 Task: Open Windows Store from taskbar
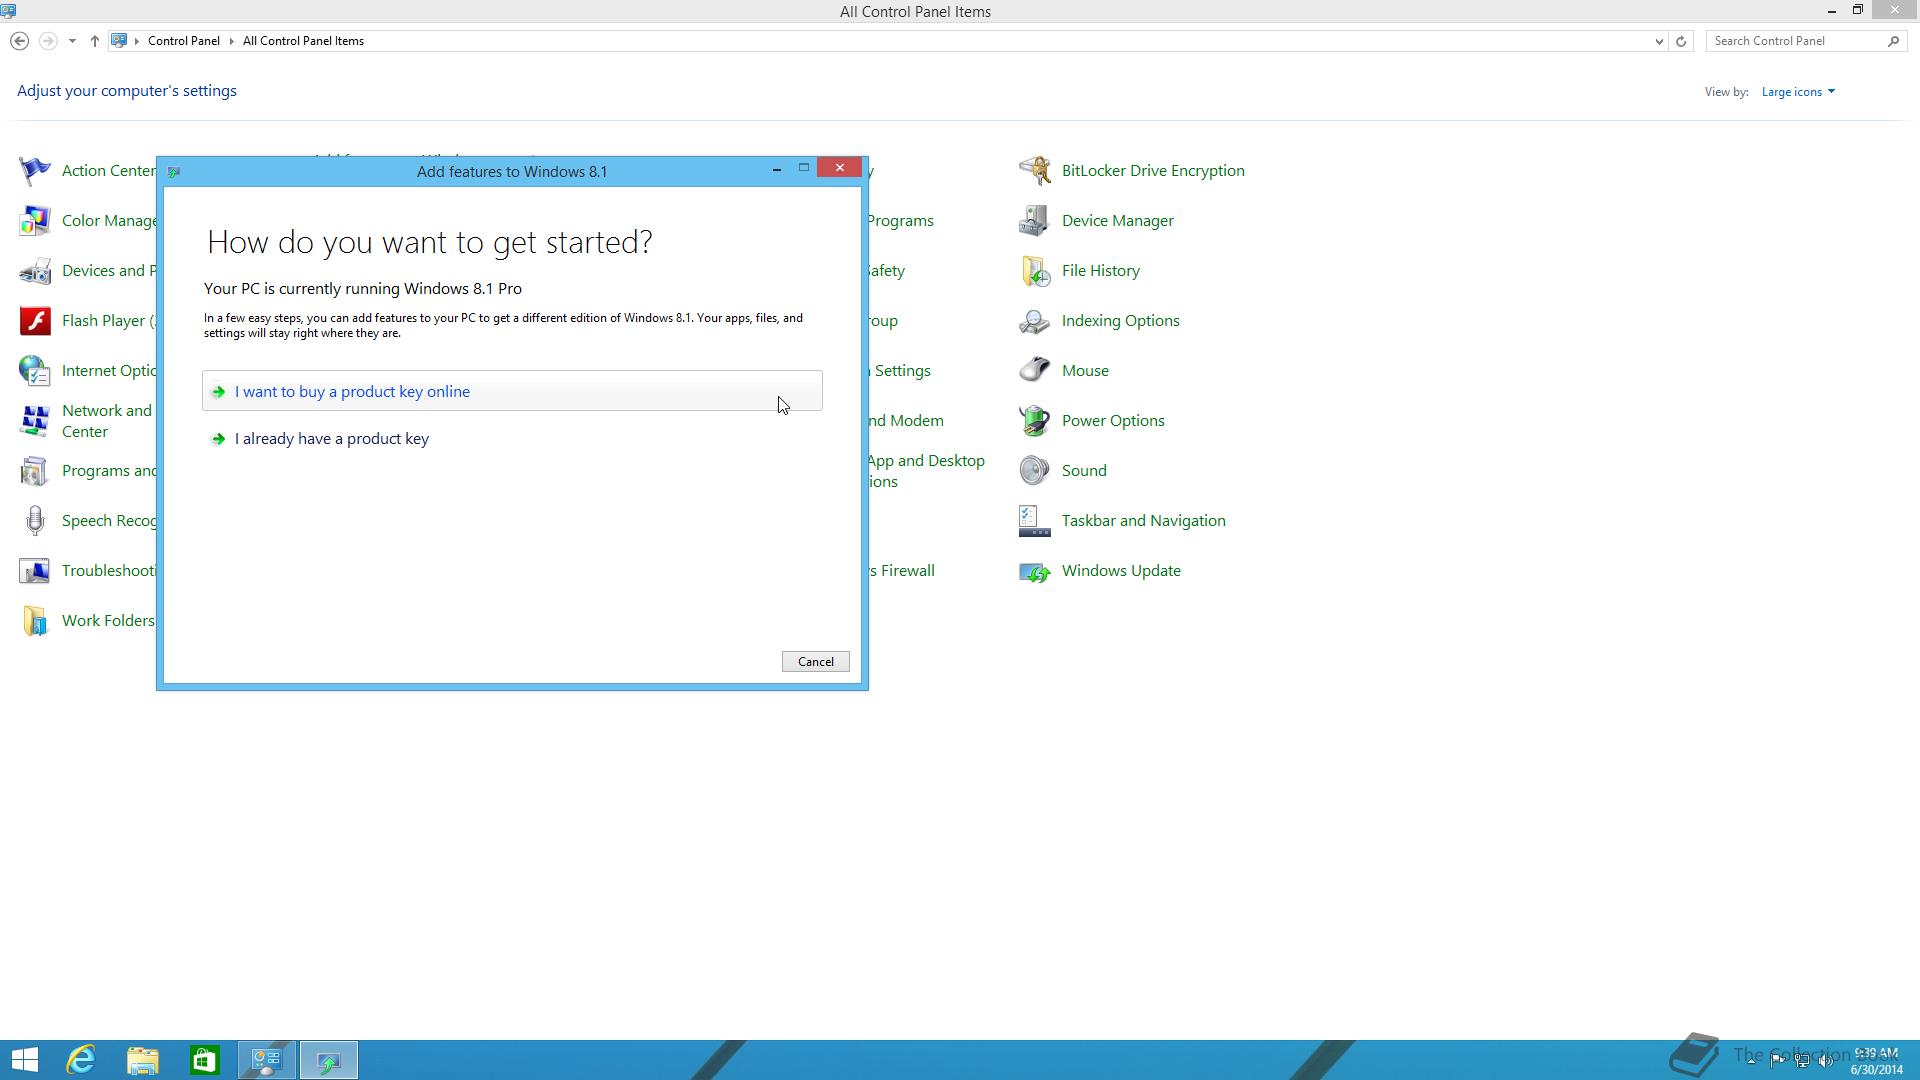click(x=205, y=1060)
